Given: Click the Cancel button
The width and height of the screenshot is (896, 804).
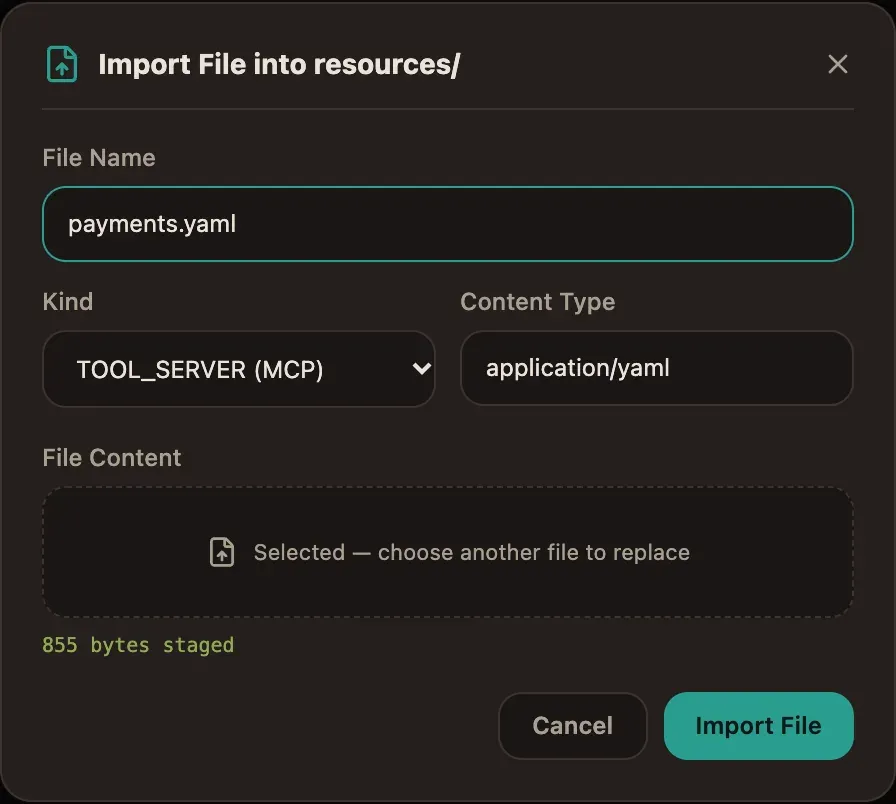Looking at the screenshot, I should (x=573, y=726).
